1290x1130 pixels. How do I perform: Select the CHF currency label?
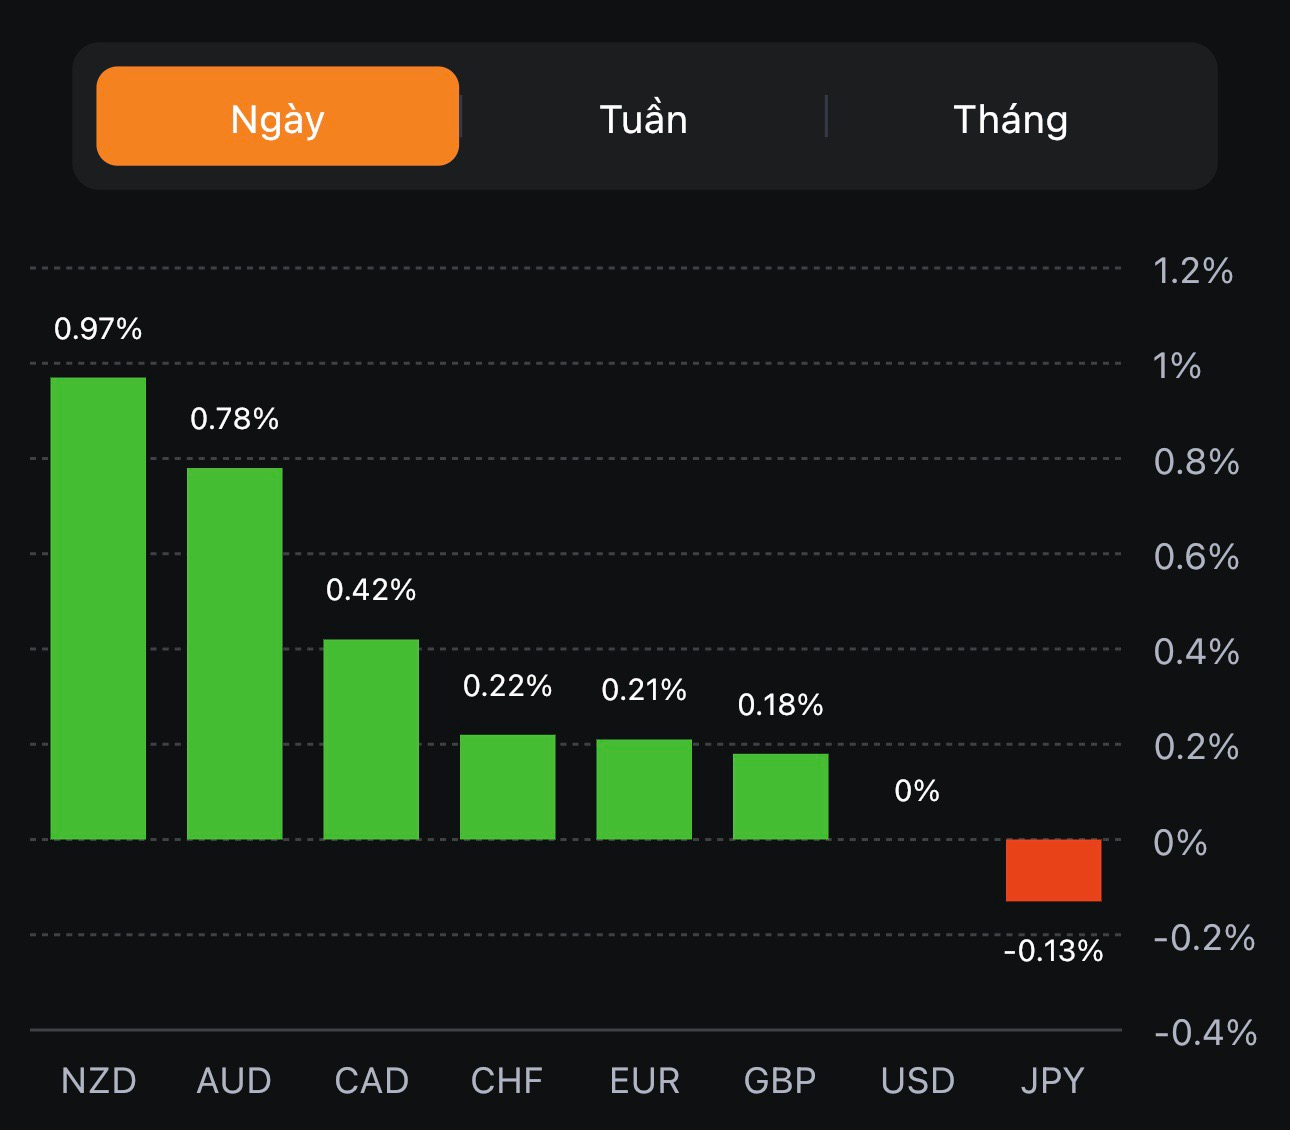click(507, 1081)
